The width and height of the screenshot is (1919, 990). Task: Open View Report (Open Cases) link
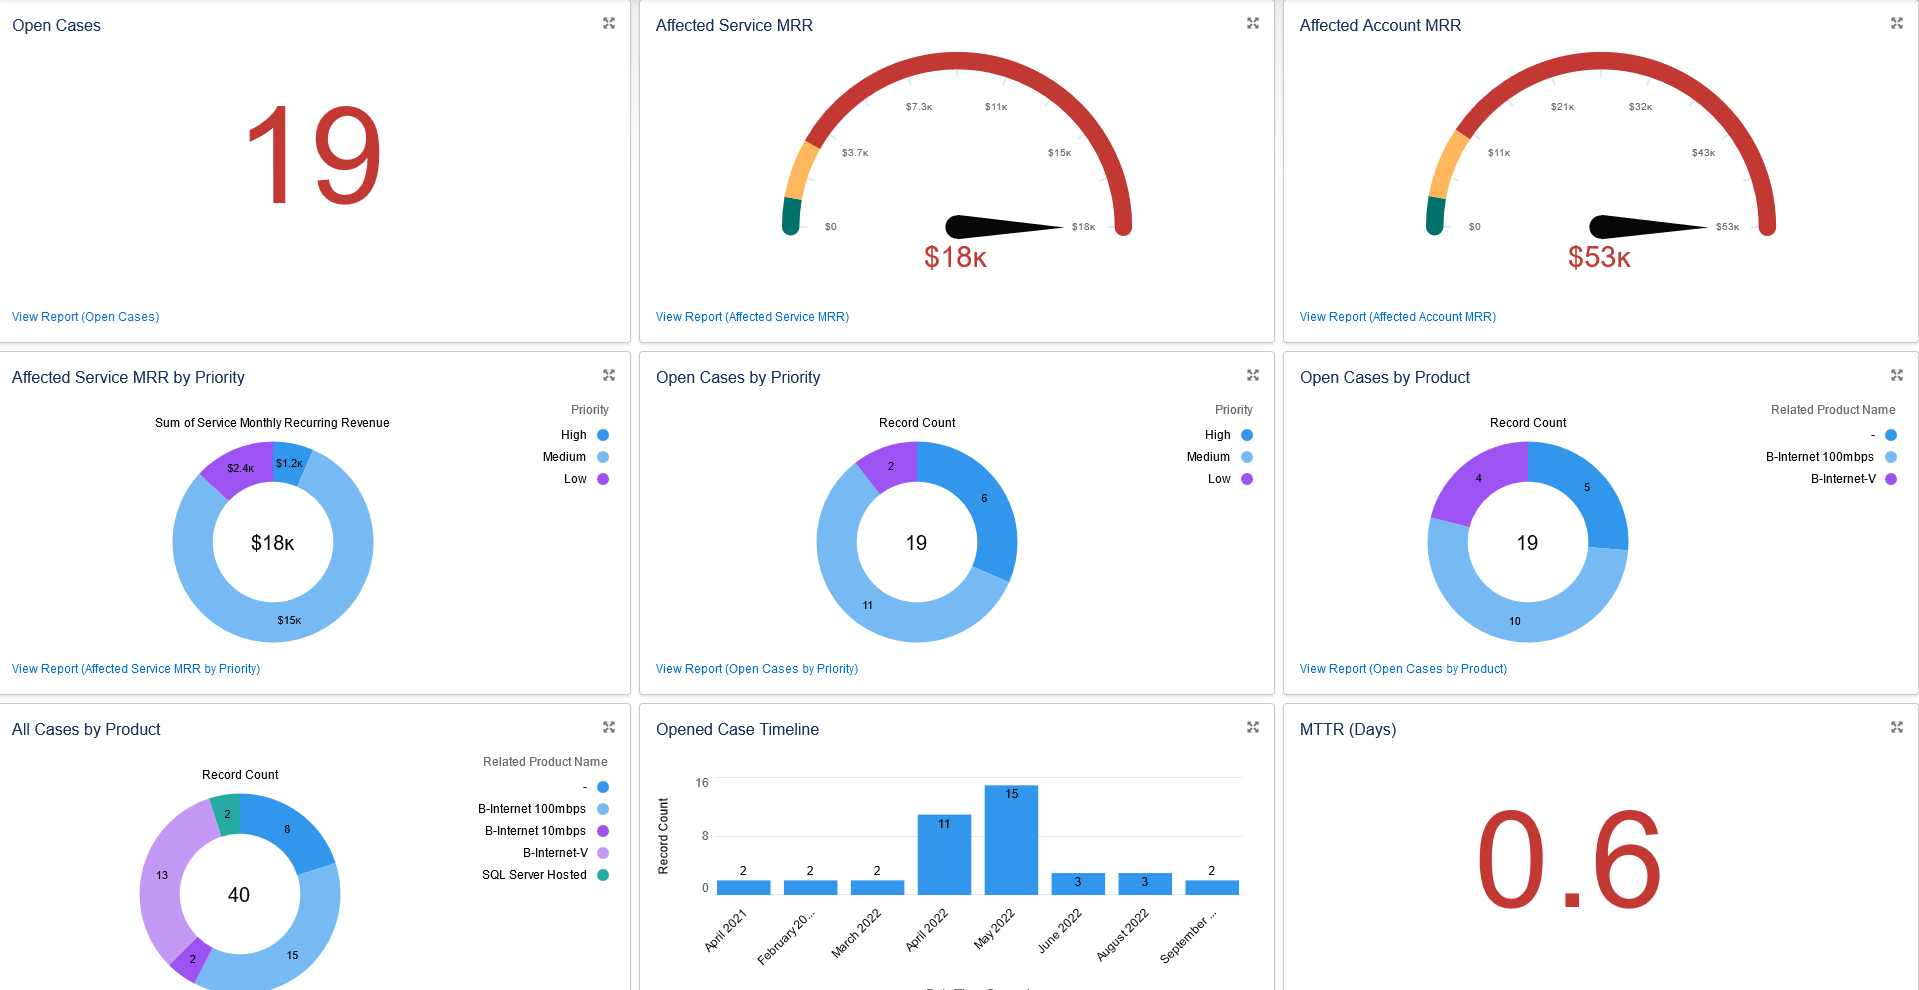point(86,317)
